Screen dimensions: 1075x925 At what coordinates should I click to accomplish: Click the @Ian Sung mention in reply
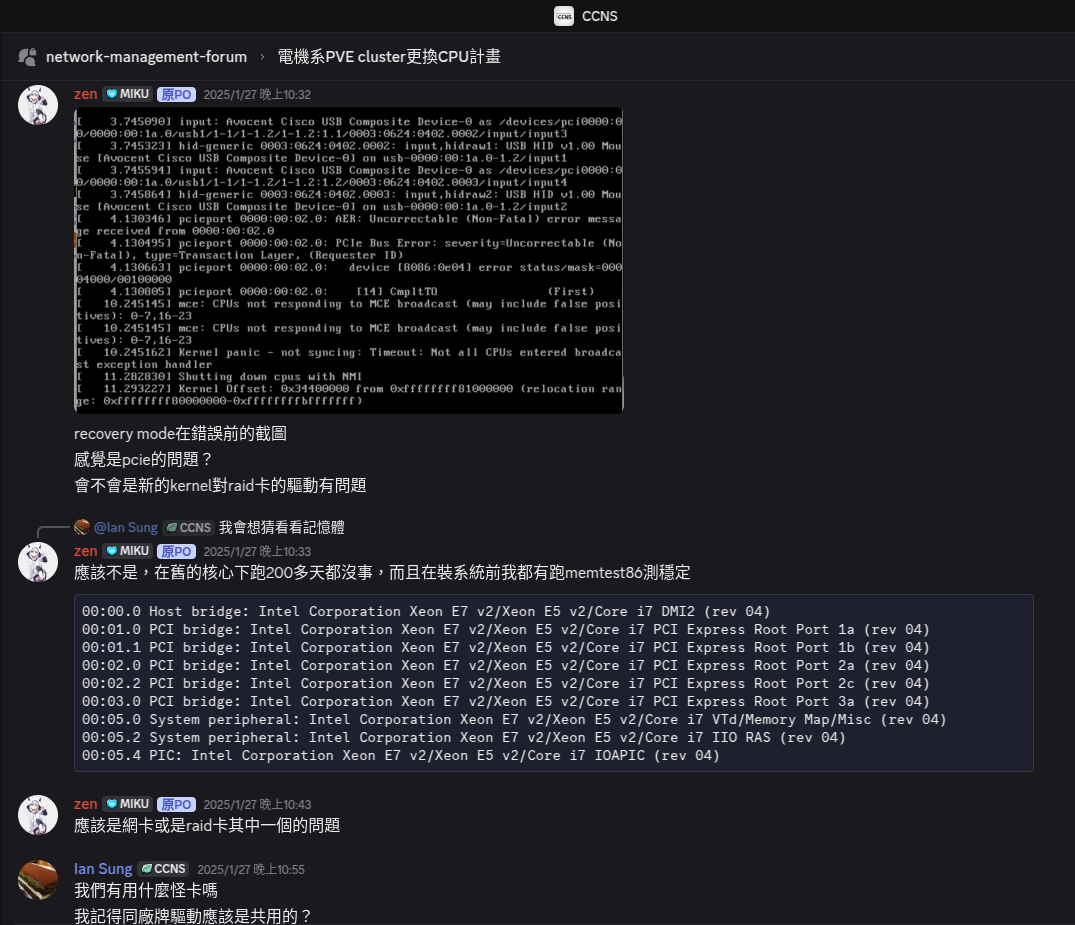(125, 527)
